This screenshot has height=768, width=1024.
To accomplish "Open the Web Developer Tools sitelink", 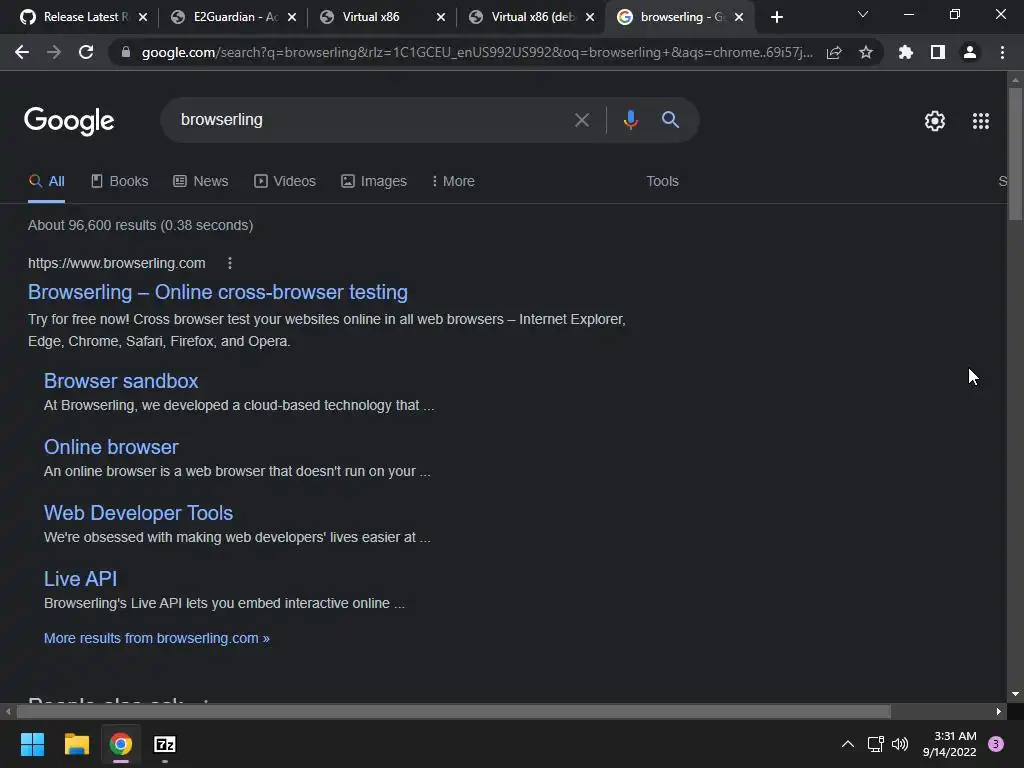I will (138, 513).
